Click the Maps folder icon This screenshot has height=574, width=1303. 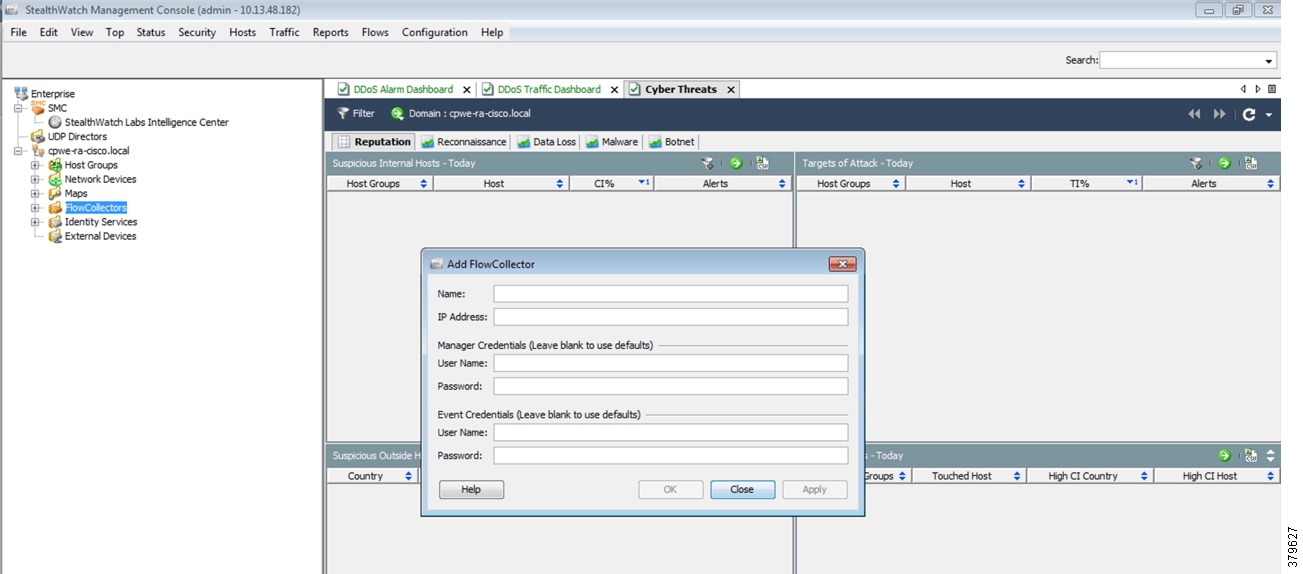[x=55, y=194]
